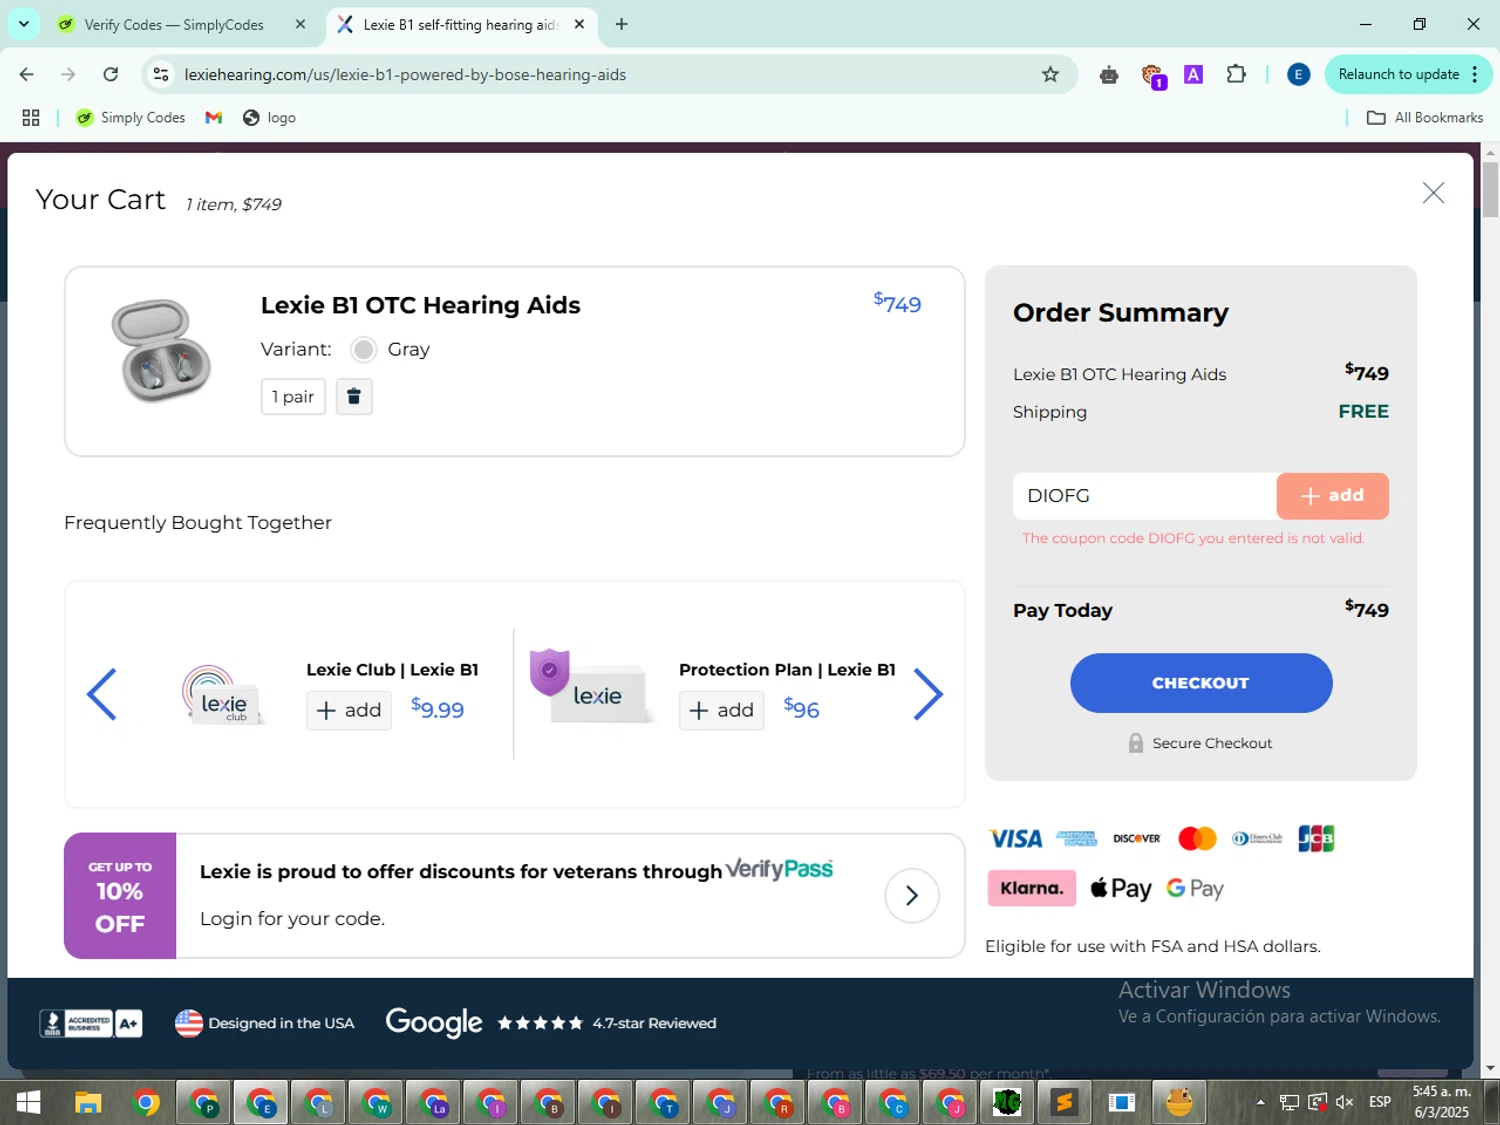The width and height of the screenshot is (1500, 1125).
Task: Click the VISA card logo
Action: pyautogui.click(x=1015, y=839)
